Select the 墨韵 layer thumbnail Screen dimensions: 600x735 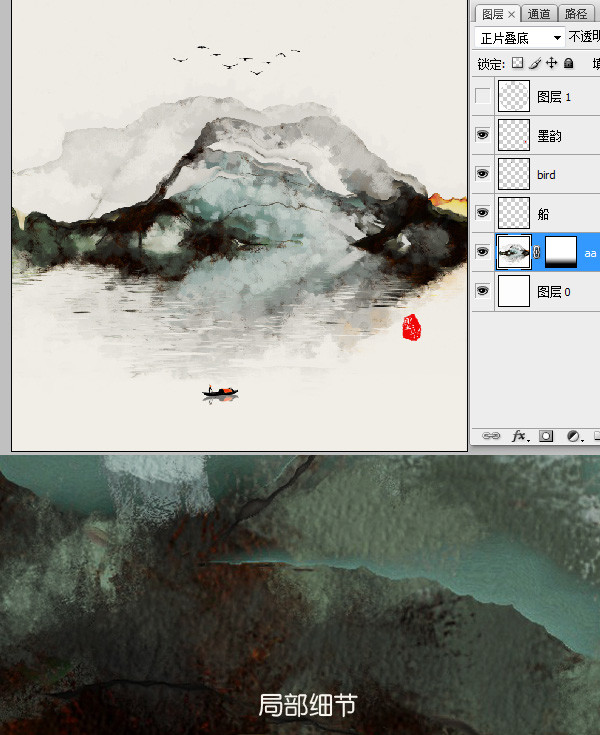[x=514, y=135]
